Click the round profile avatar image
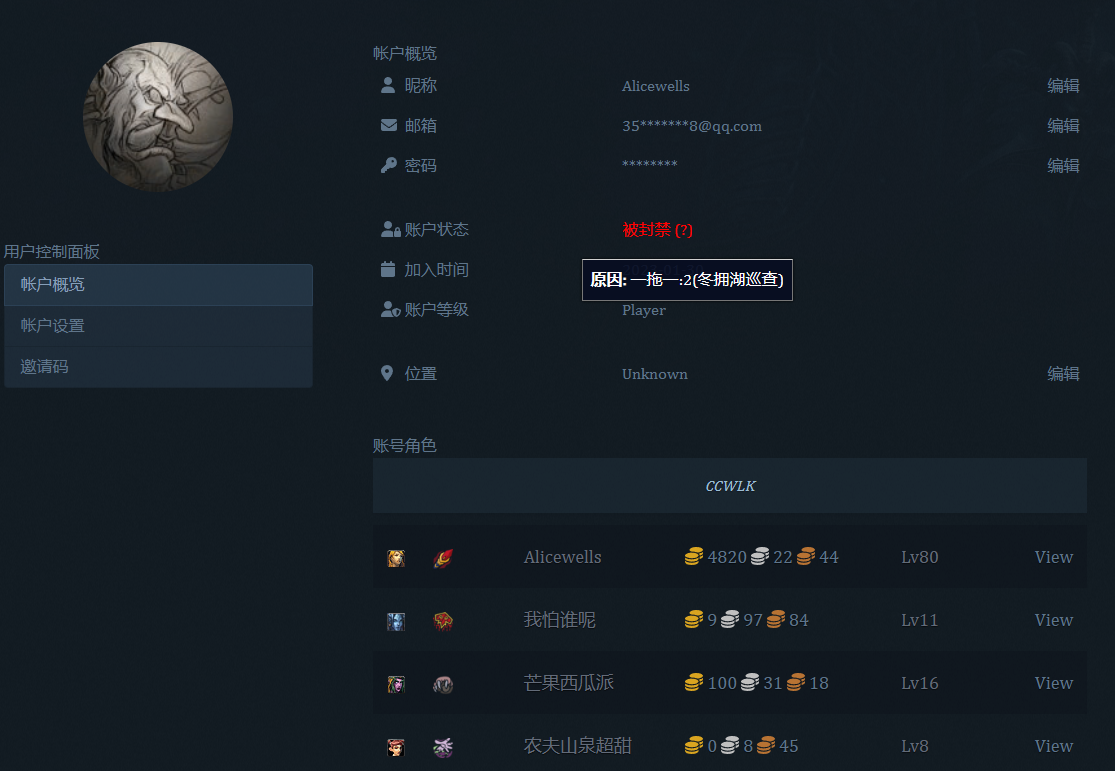 click(x=158, y=117)
